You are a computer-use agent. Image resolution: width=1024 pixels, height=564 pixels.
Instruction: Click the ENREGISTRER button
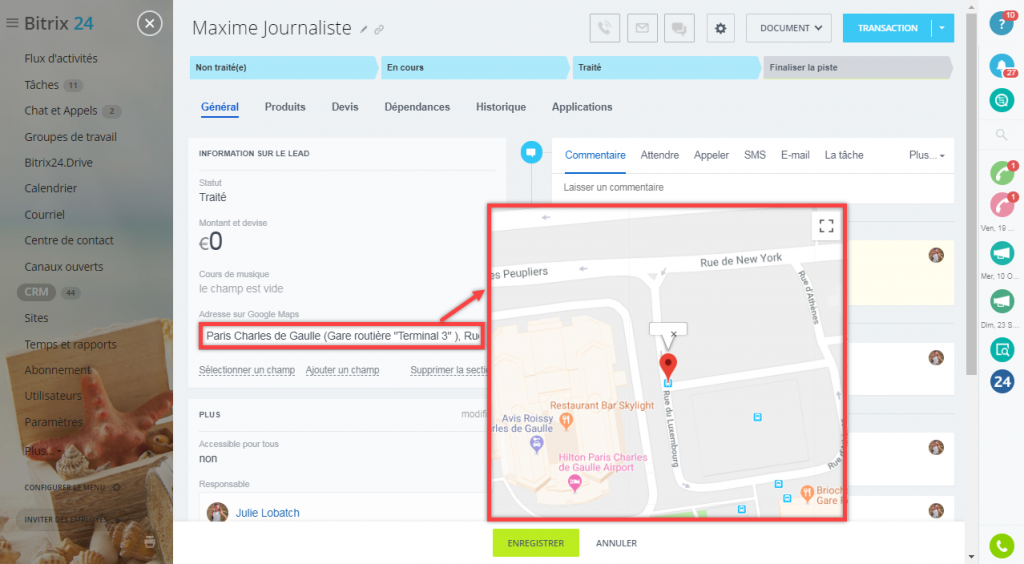(x=536, y=543)
